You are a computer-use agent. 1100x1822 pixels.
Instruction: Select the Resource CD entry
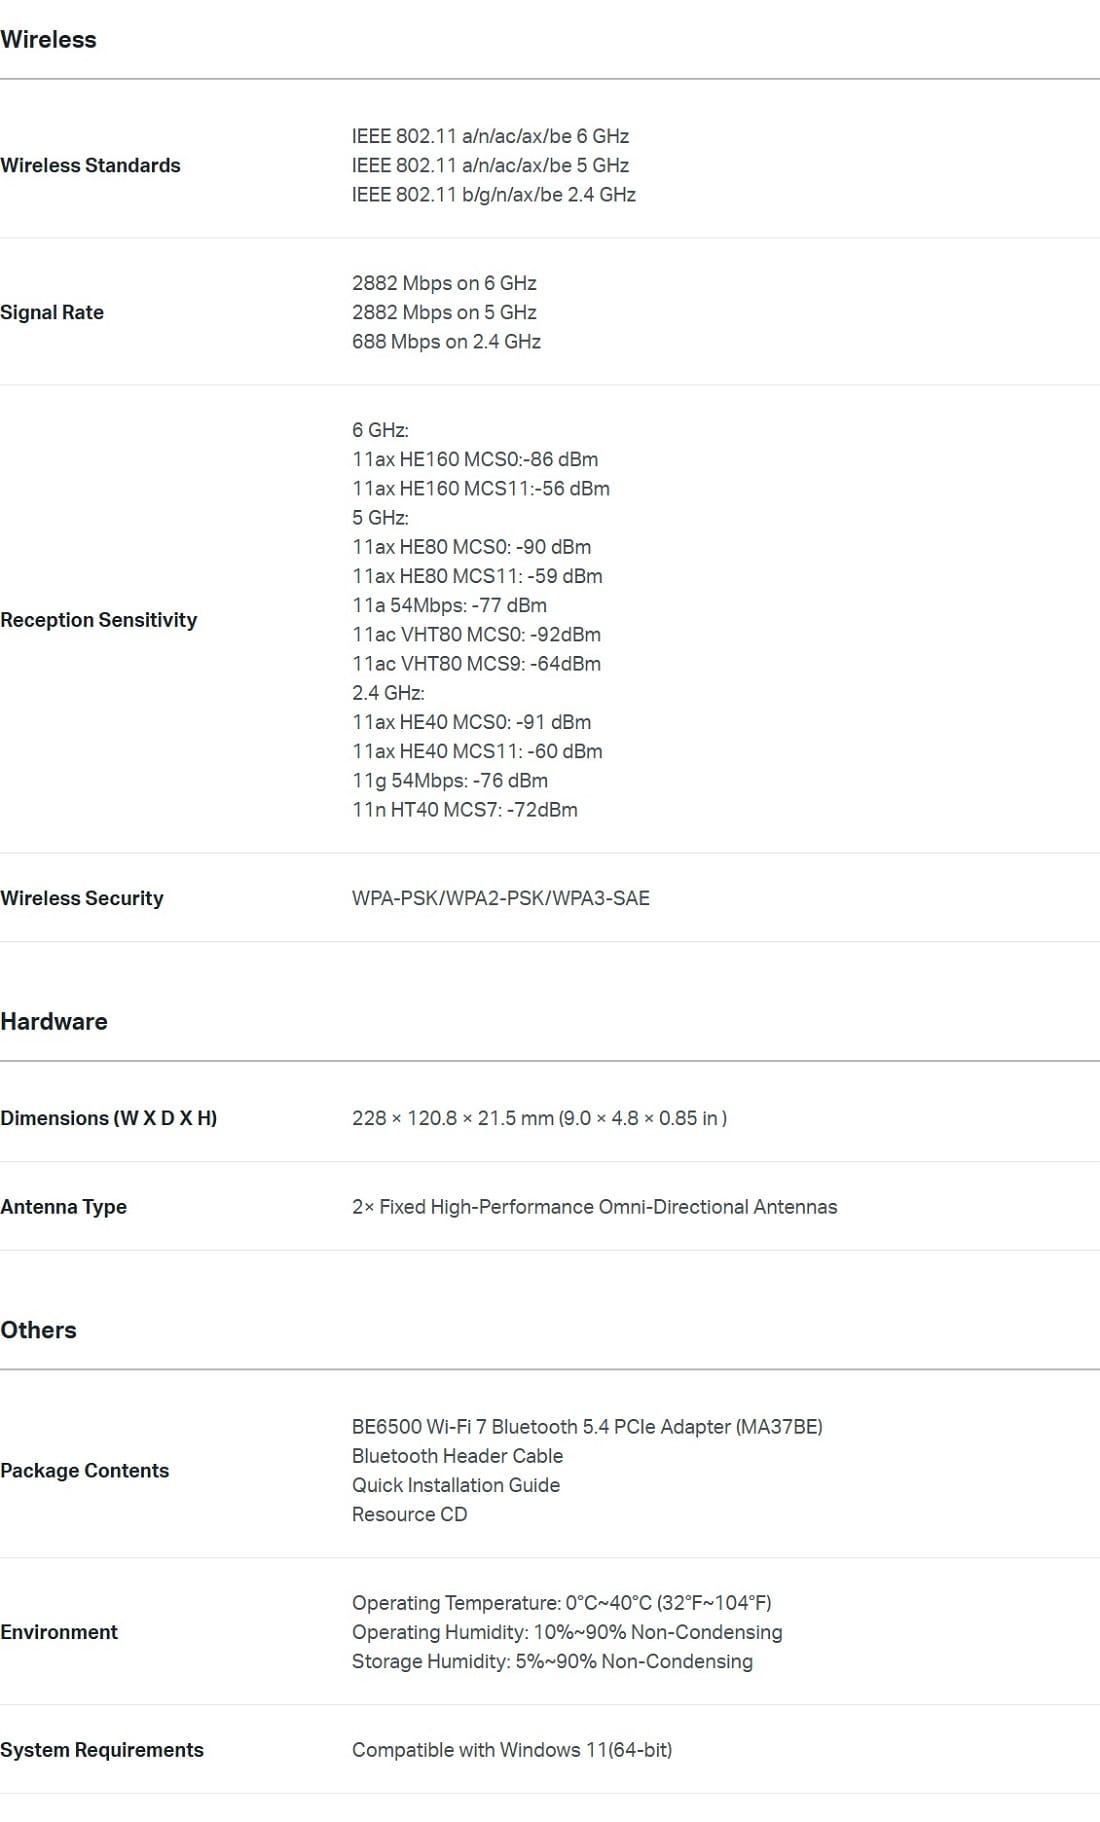pos(409,1514)
